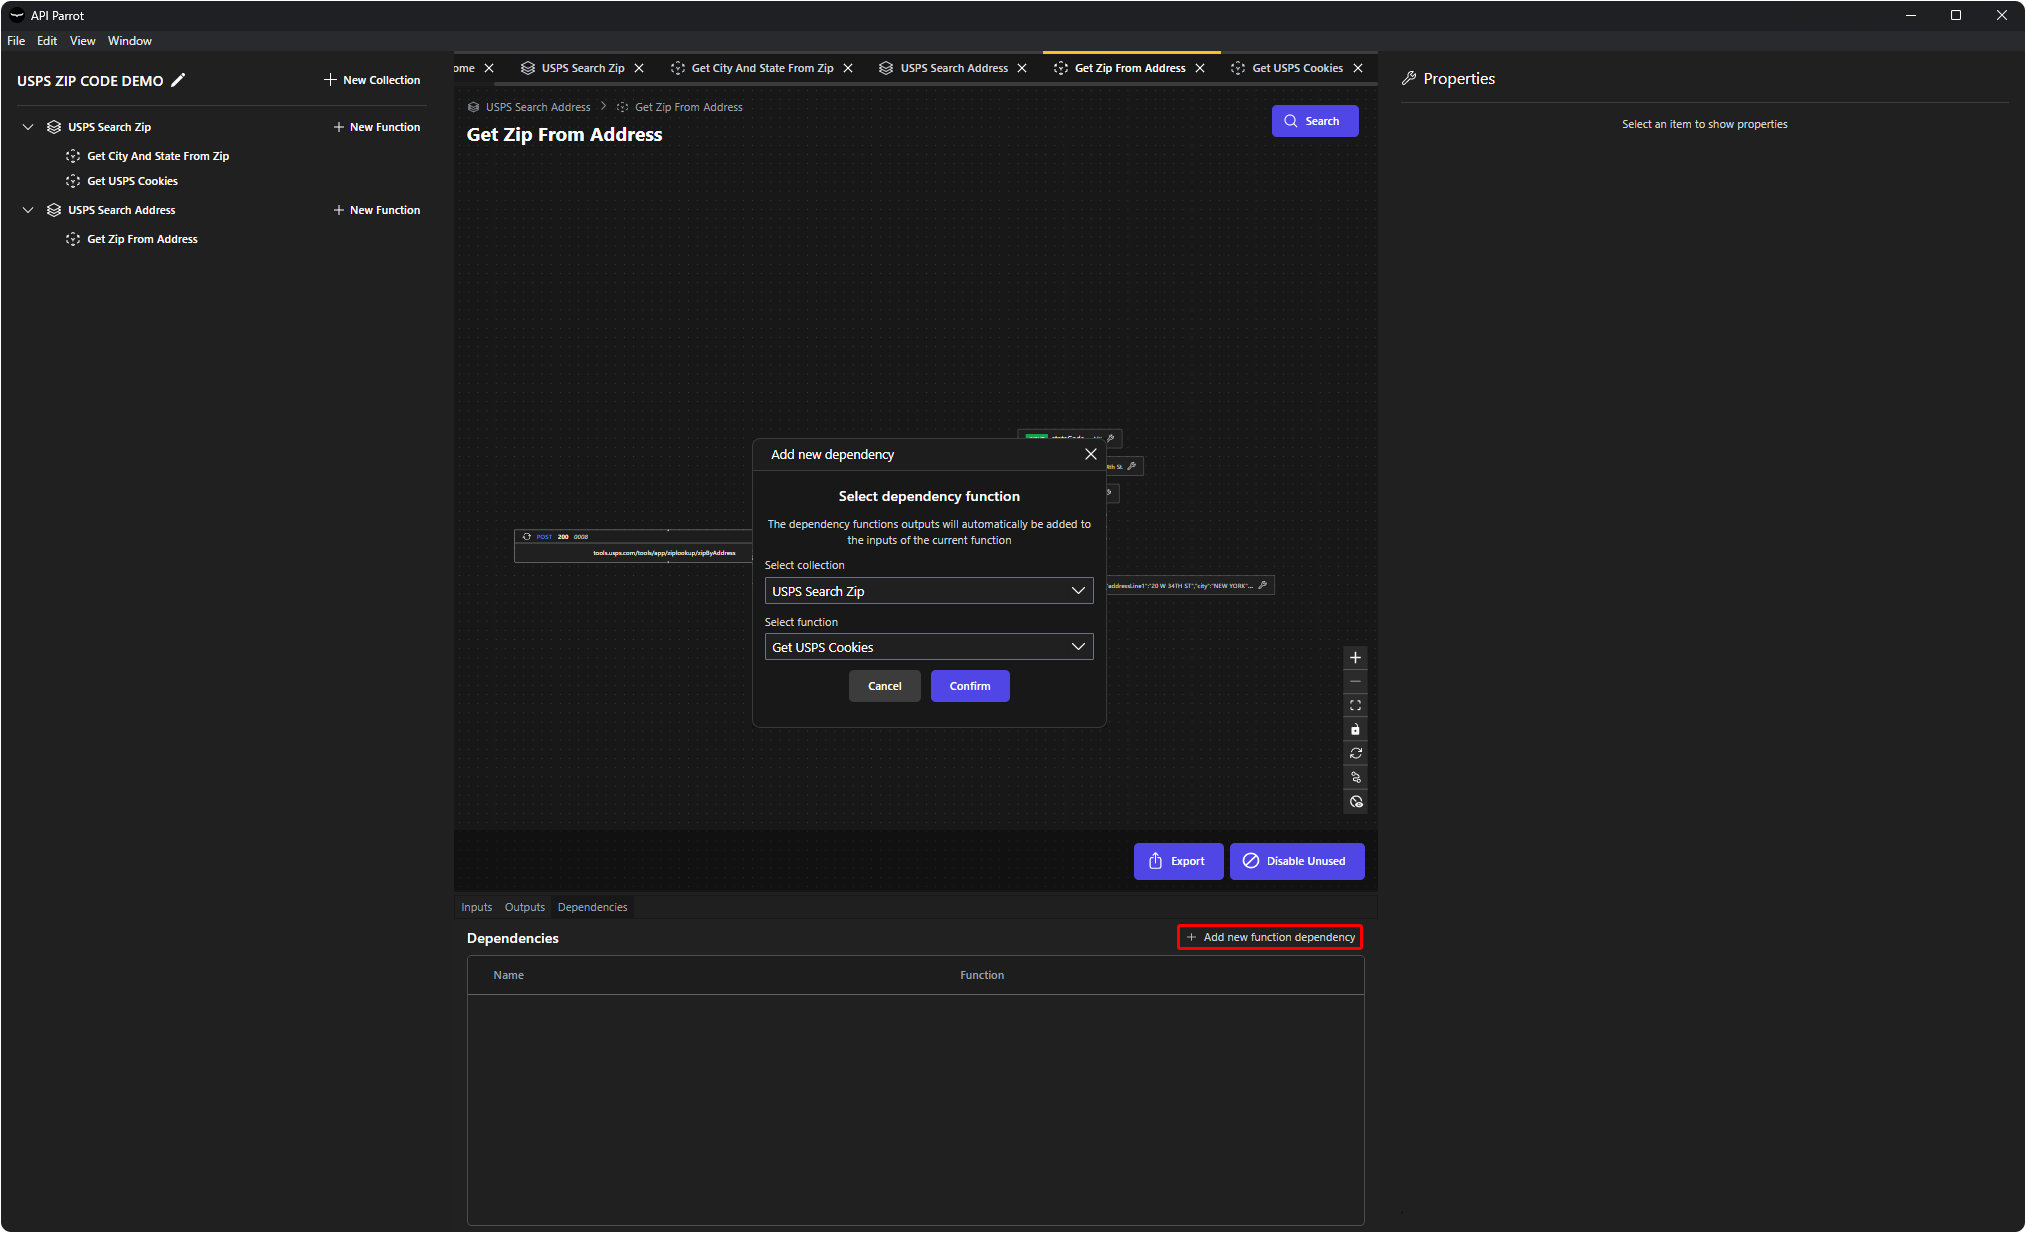Switch to the Inputs tab
2026x1233 pixels.
pos(476,907)
